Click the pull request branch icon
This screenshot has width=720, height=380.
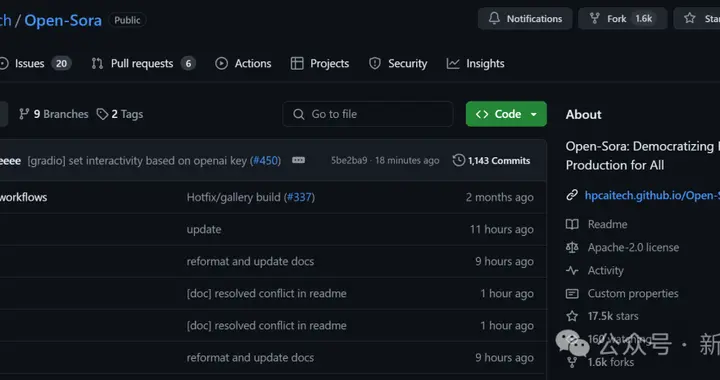coord(97,63)
